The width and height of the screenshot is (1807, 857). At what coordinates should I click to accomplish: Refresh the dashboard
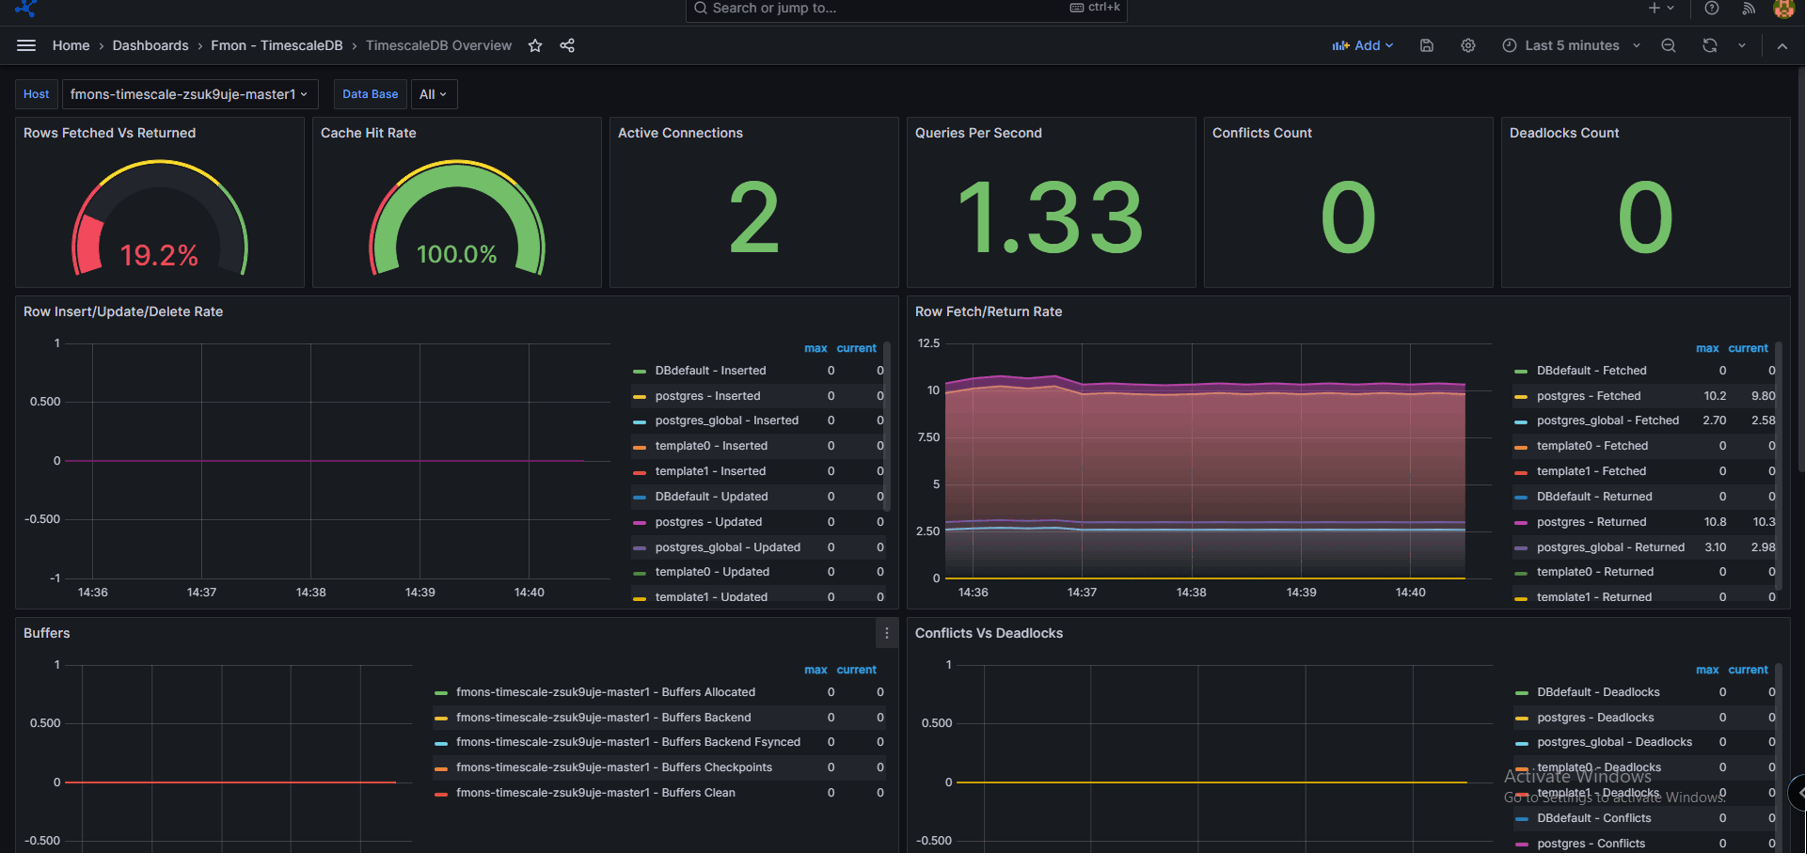point(1710,46)
